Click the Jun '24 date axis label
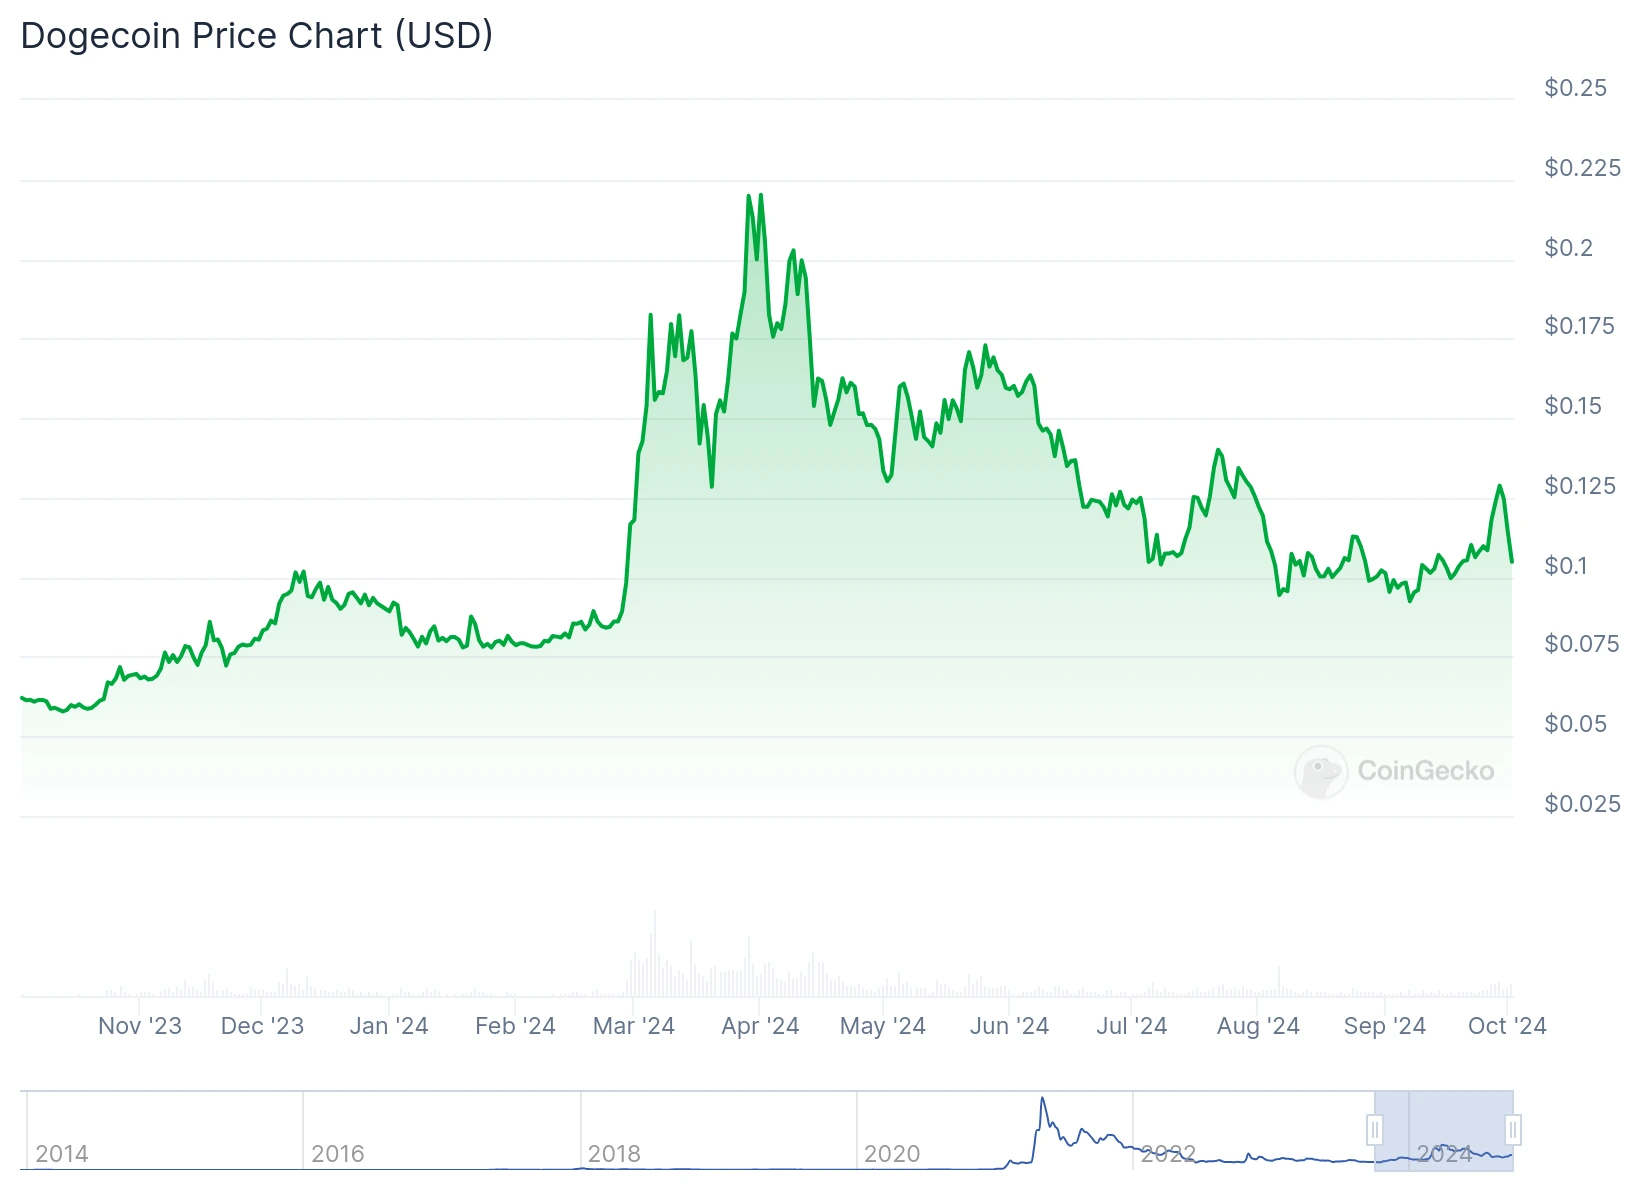Viewport: 1644px width, 1200px height. pos(1009,1026)
